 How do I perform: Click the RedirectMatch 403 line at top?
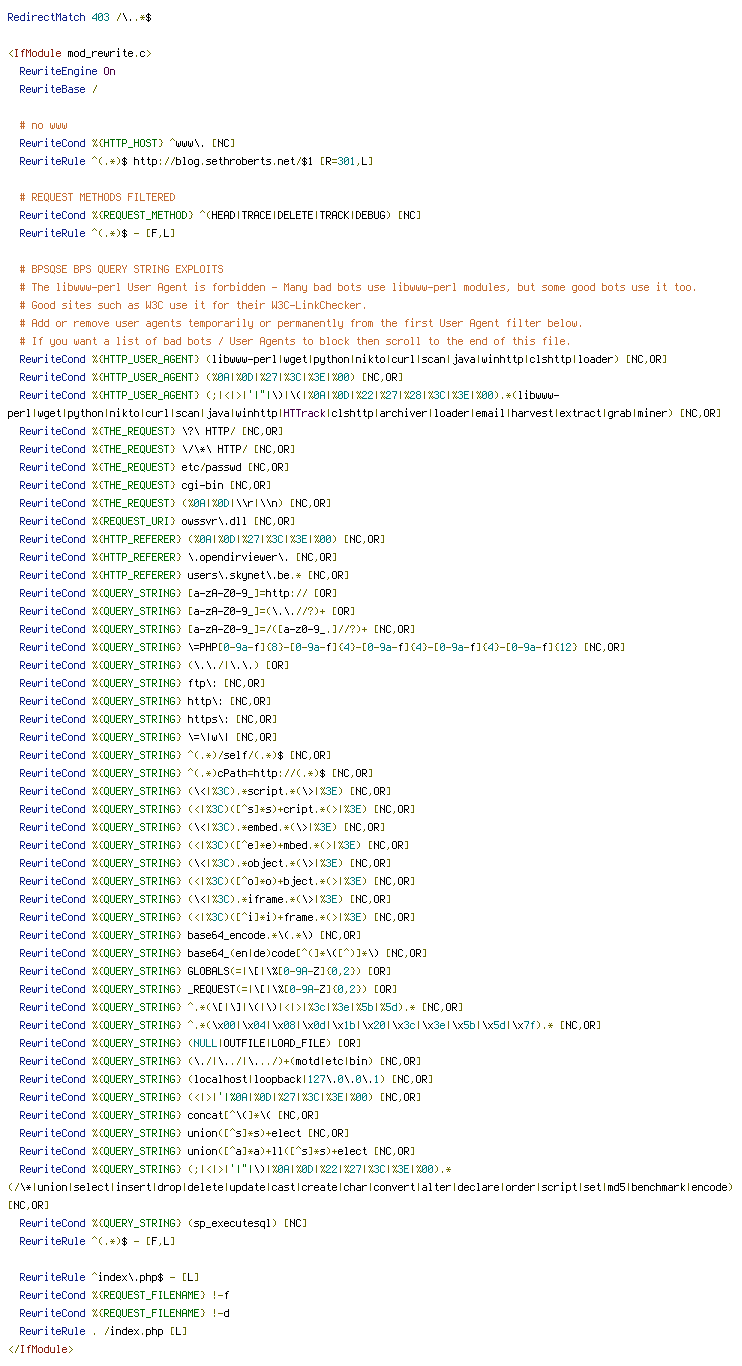[79, 18]
